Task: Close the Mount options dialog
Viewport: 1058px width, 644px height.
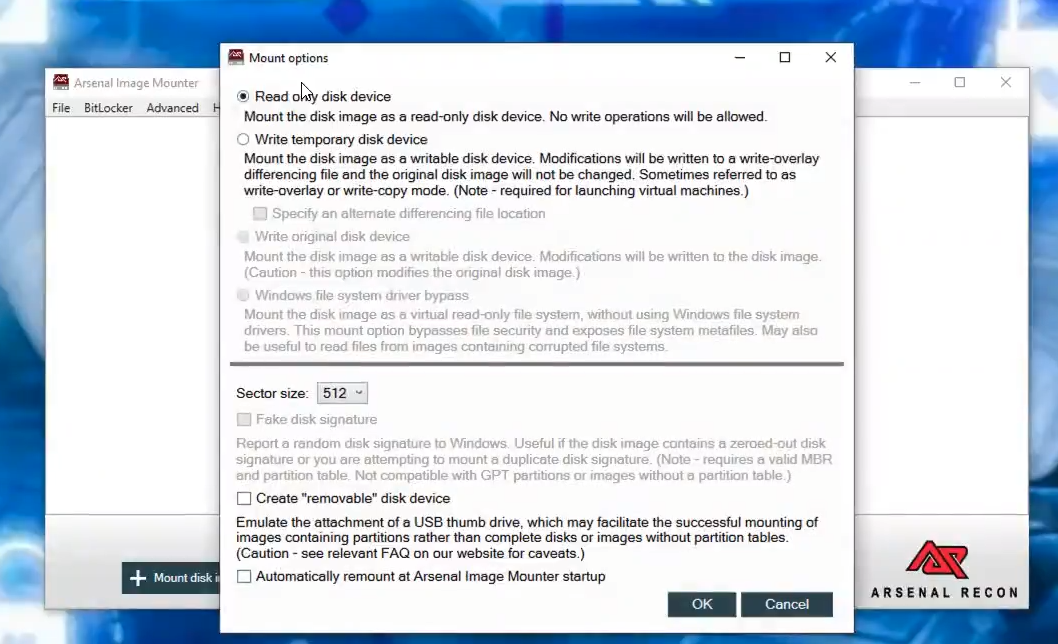Action: 830,58
